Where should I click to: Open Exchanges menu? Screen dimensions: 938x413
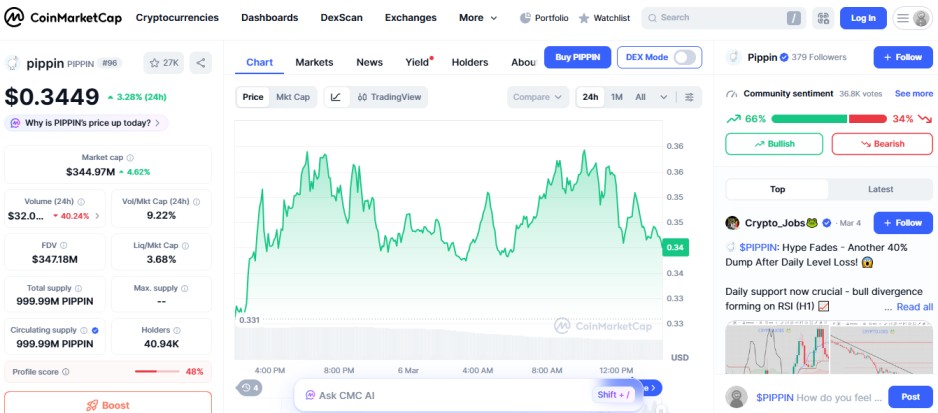[x=410, y=18]
